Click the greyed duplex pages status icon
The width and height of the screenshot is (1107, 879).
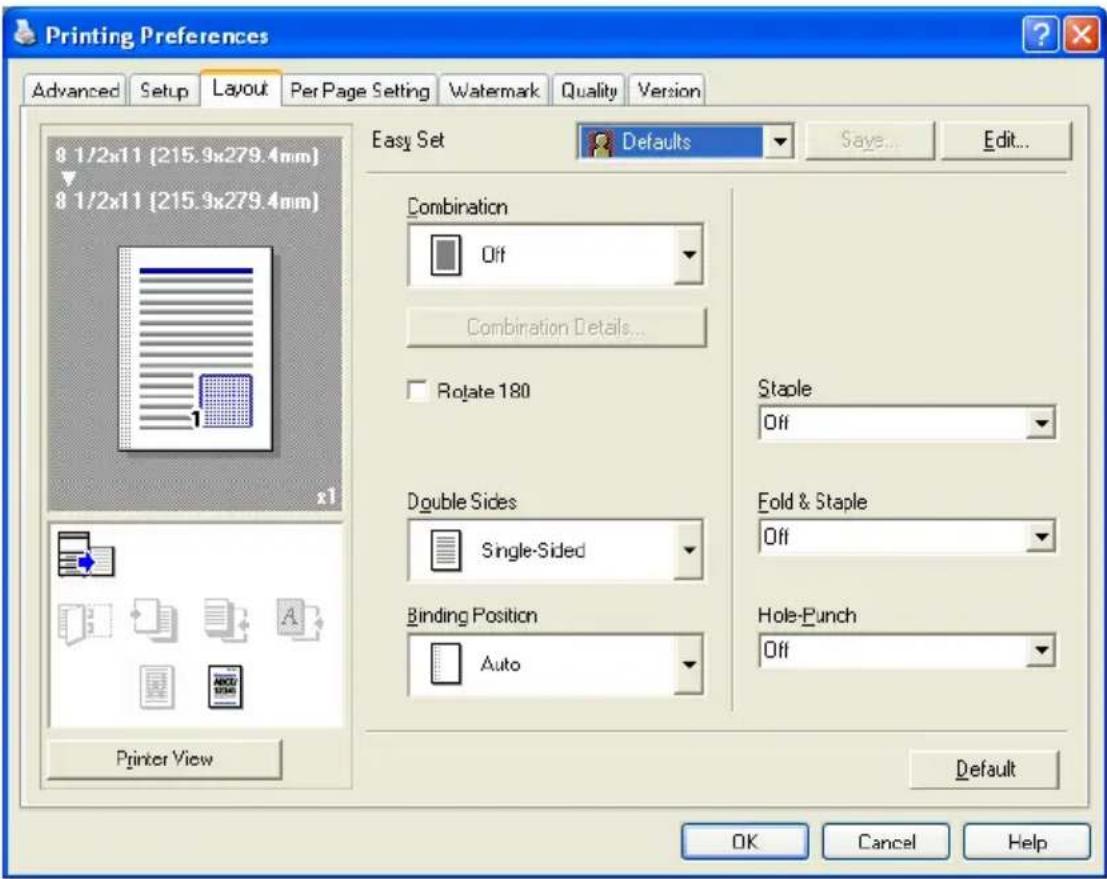155,621
